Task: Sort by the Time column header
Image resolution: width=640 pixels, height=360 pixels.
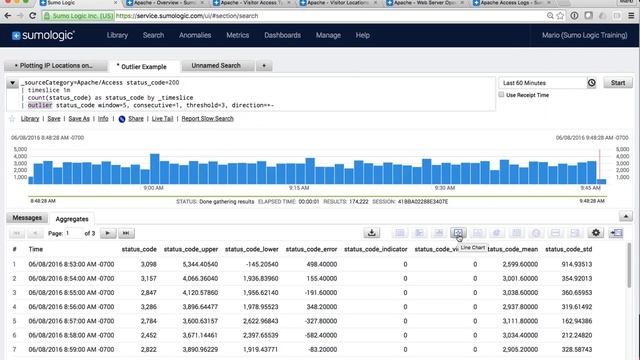Action: [36, 249]
